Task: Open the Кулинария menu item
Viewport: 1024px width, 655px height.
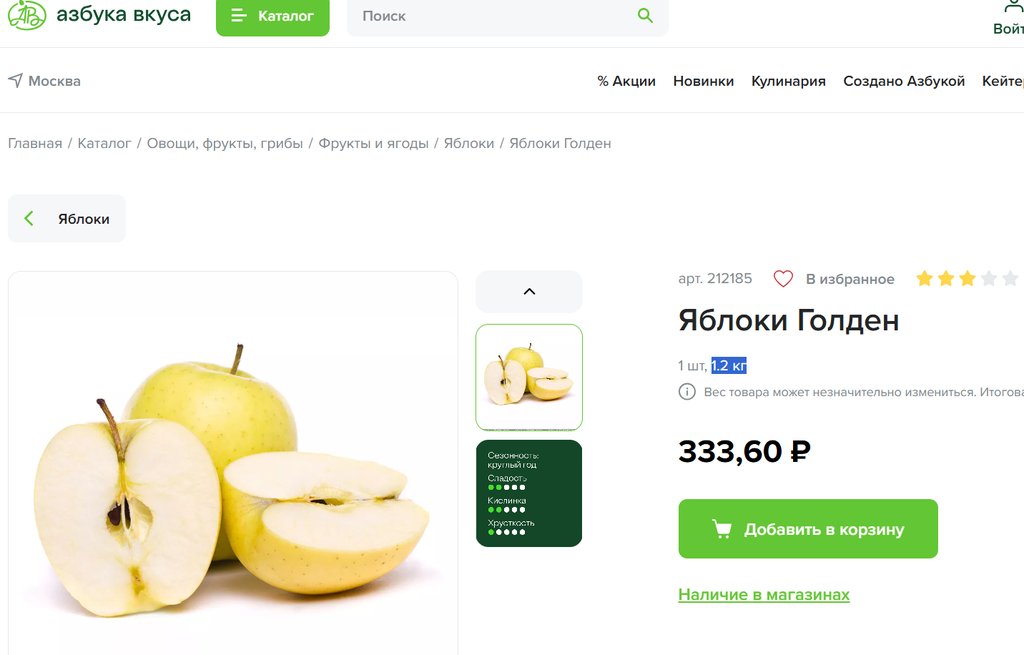Action: point(788,81)
